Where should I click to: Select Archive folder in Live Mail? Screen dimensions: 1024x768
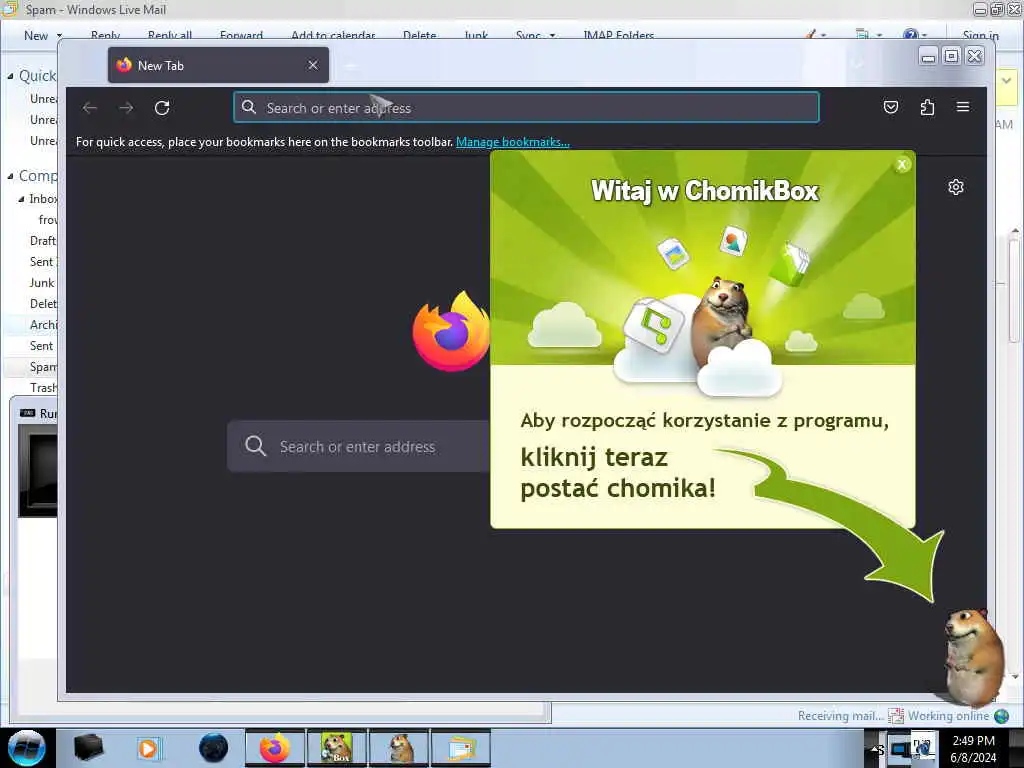click(x=43, y=325)
